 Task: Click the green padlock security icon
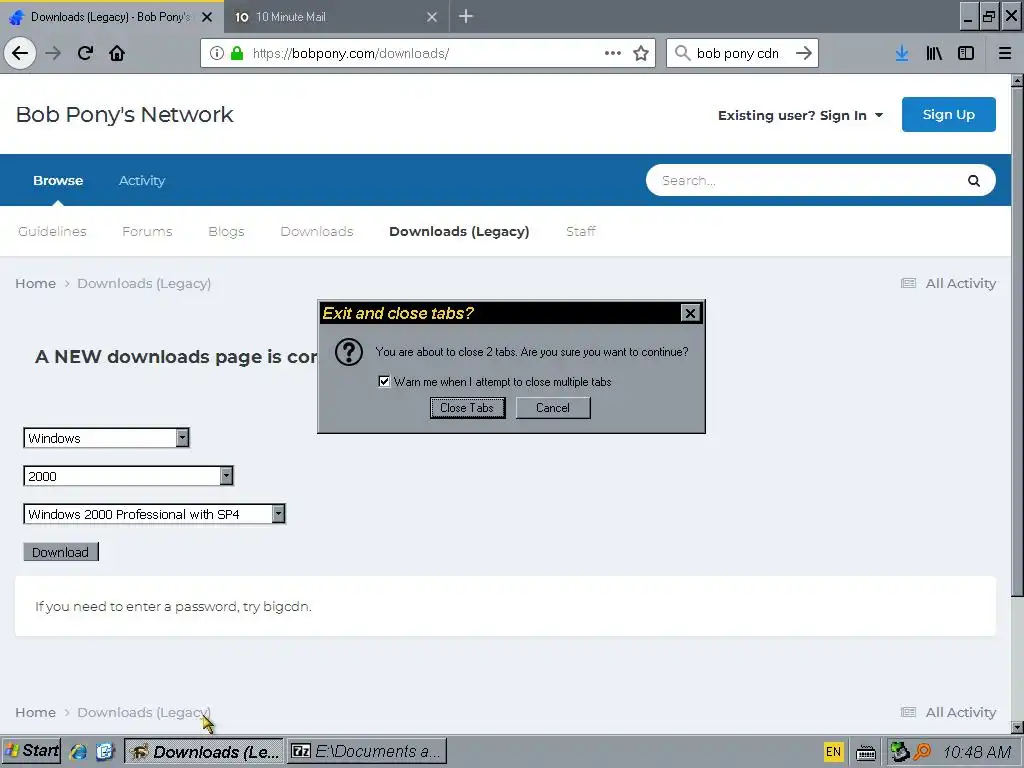tap(237, 54)
